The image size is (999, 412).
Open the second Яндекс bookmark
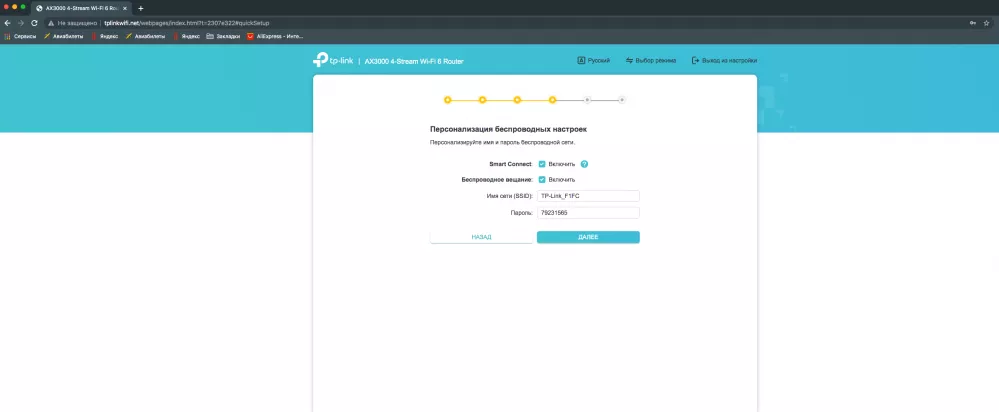[x=187, y=36]
